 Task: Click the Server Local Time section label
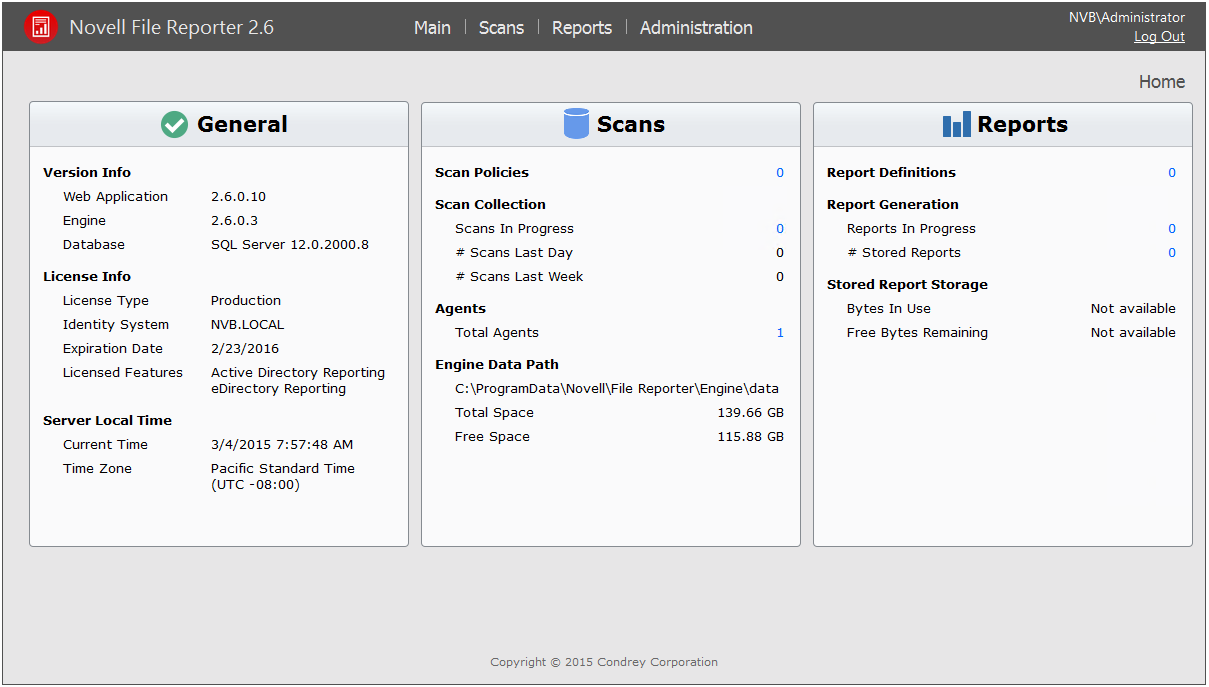point(107,421)
